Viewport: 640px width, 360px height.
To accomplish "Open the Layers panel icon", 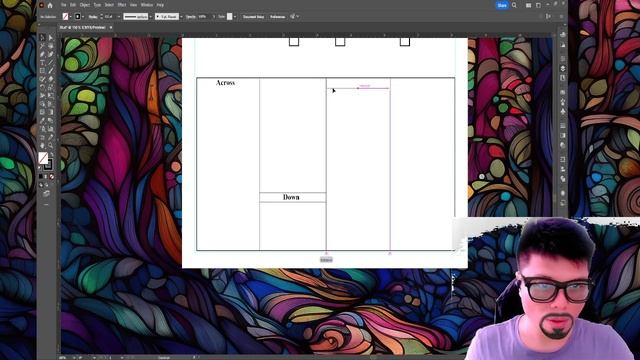I will (x=563, y=68).
